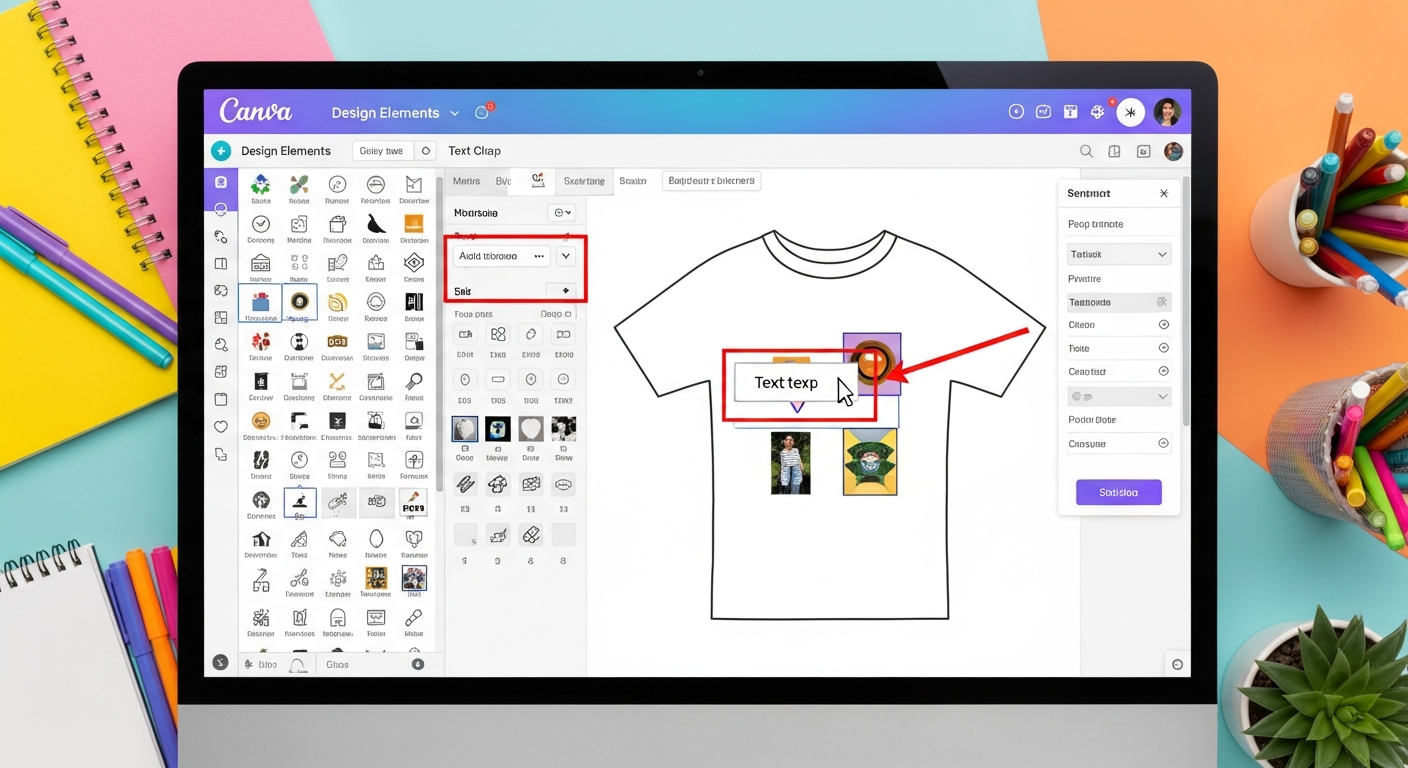This screenshot has width=1408, height=768.
Task: Select the striped shirt photo thumbnail on the canvas
Action: pyautogui.click(x=791, y=462)
